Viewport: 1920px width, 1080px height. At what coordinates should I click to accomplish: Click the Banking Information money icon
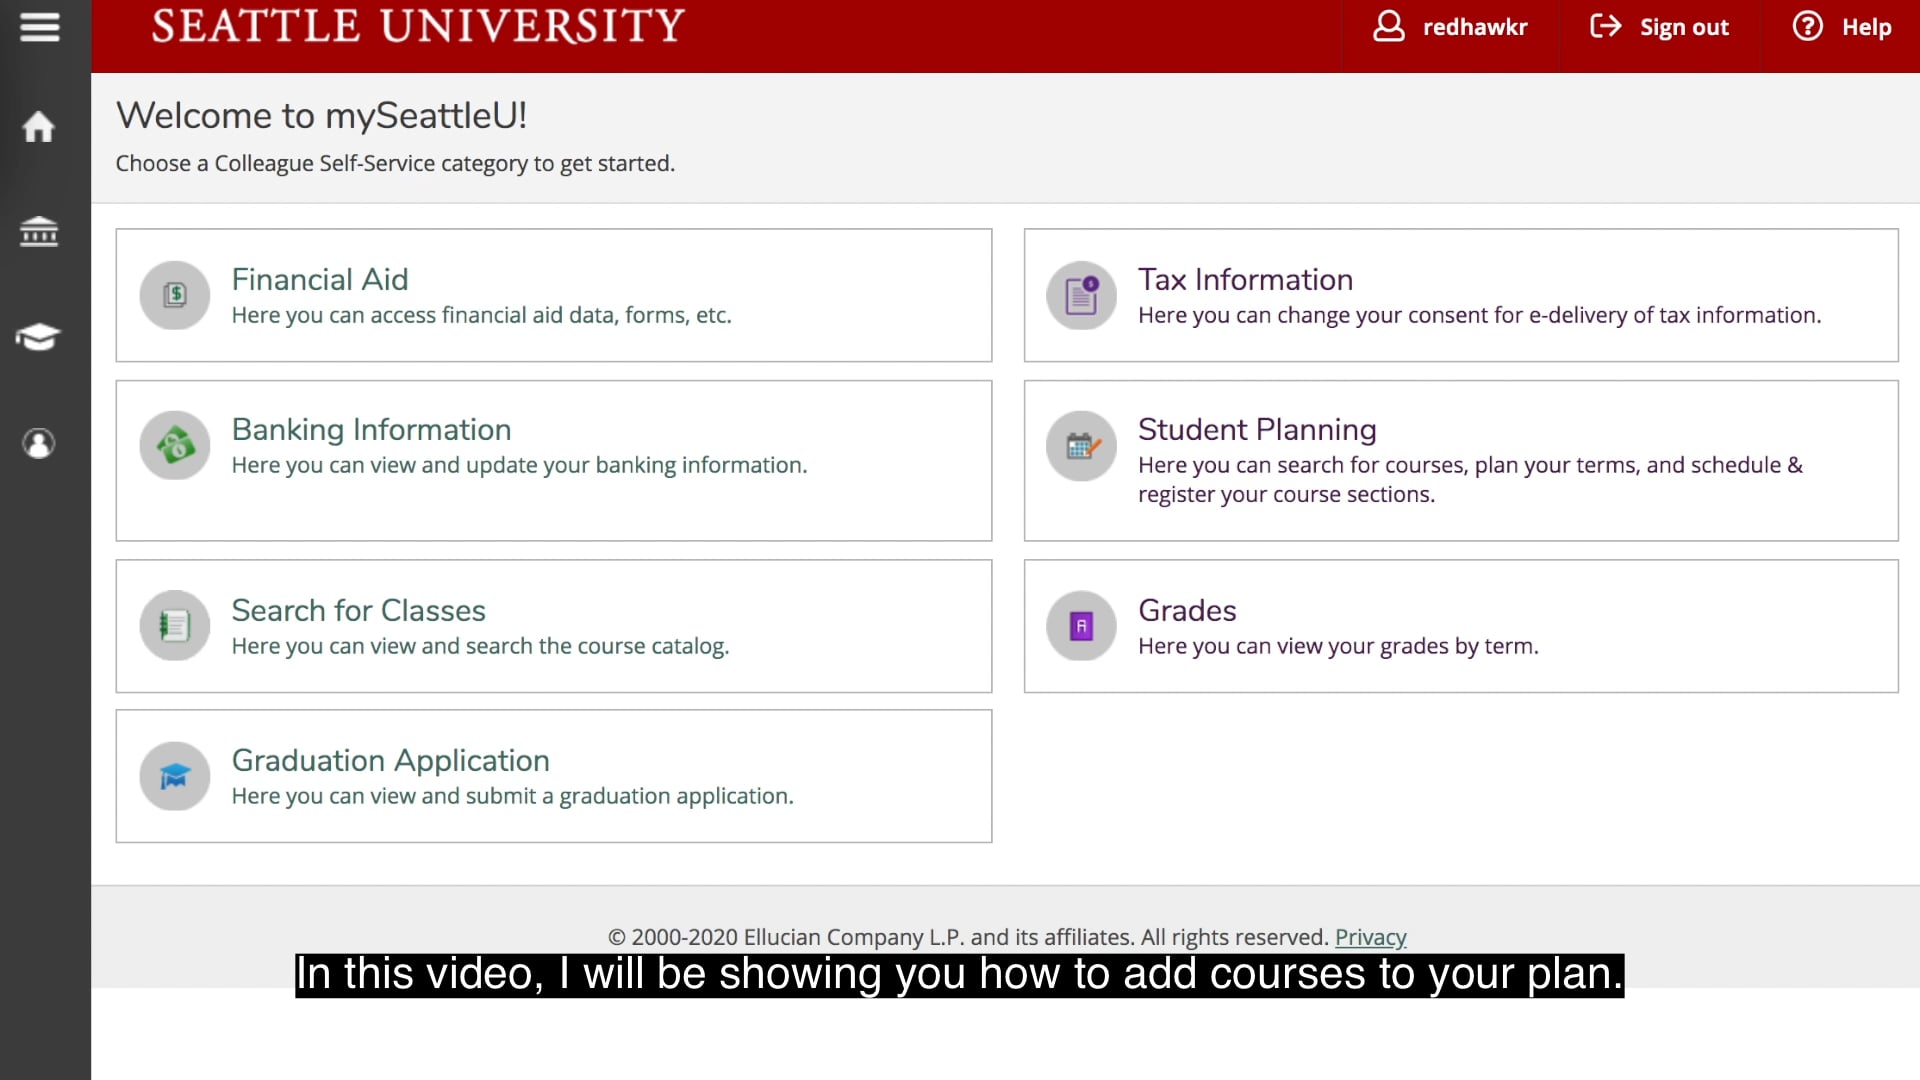pyautogui.click(x=175, y=445)
